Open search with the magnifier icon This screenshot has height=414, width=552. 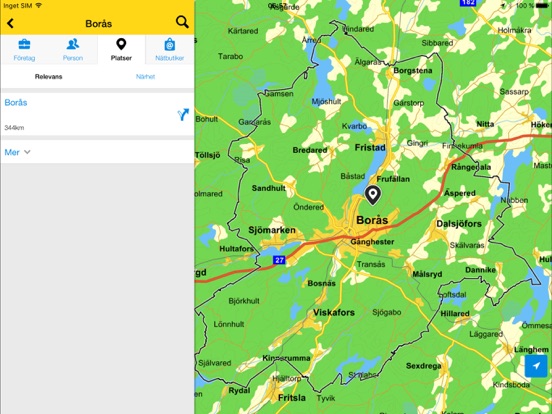tap(182, 22)
